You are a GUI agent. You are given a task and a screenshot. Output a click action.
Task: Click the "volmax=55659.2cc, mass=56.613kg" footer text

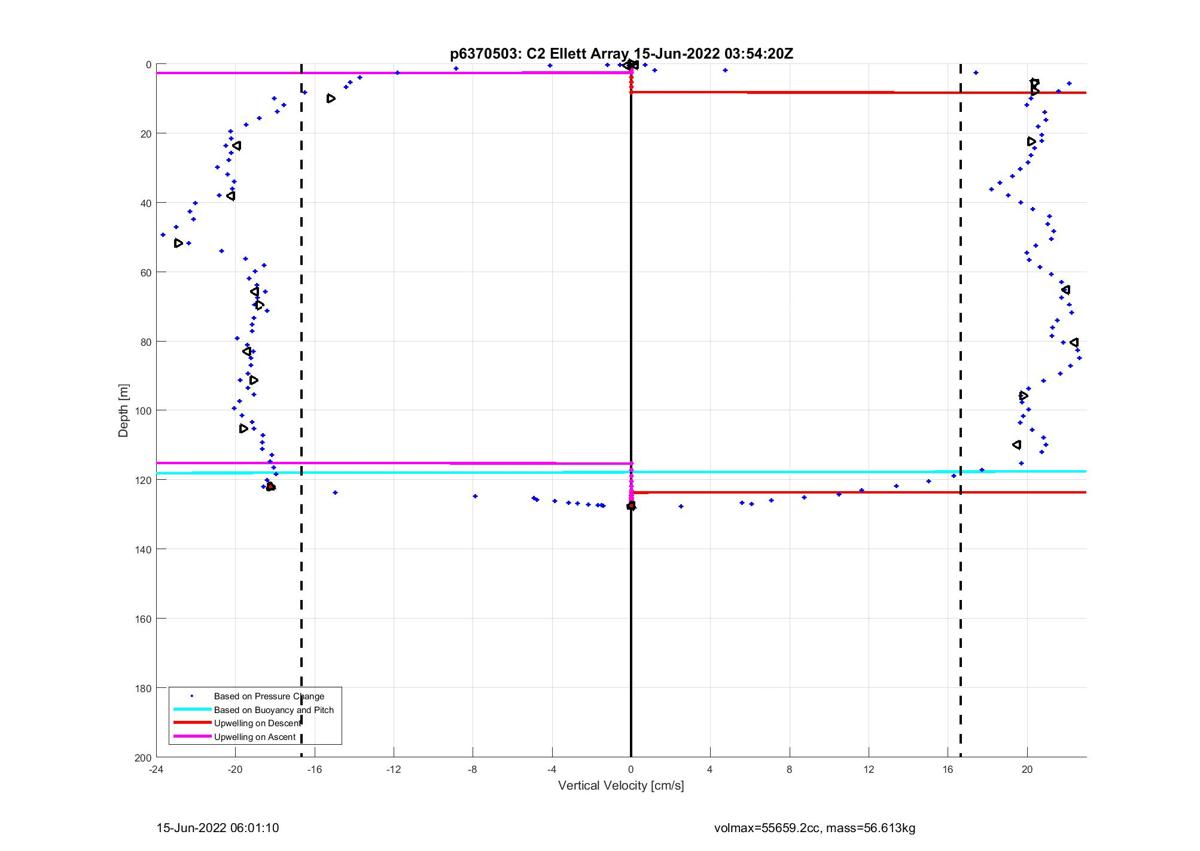815,828
